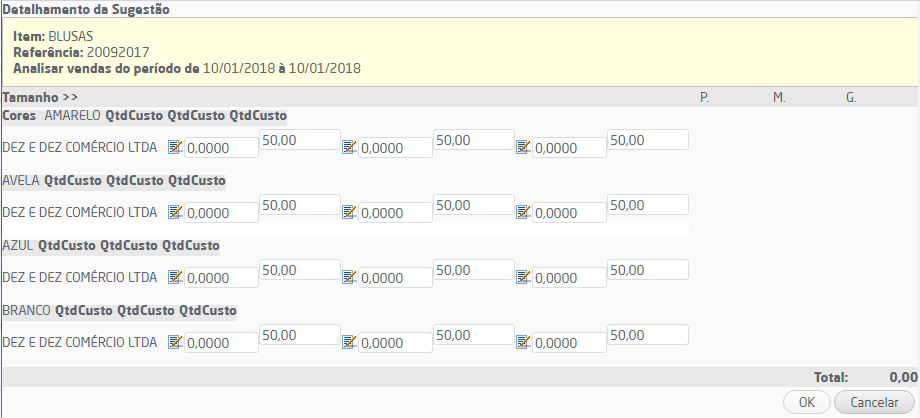Image resolution: width=920 pixels, height=418 pixels.
Task: Click AVELA size M cost field
Action: coord(474,205)
